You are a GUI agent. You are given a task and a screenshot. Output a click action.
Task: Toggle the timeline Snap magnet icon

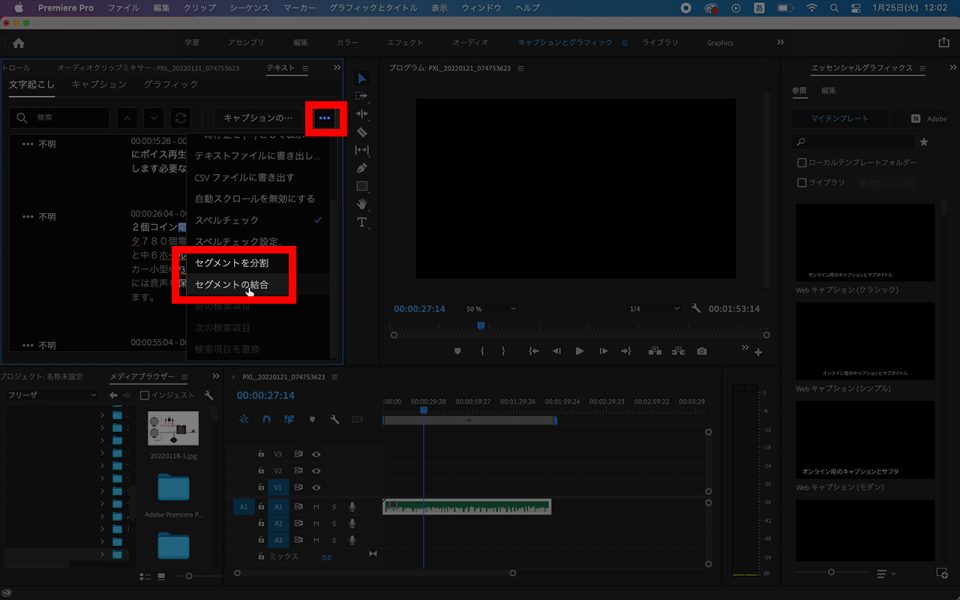pyautogui.click(x=266, y=420)
